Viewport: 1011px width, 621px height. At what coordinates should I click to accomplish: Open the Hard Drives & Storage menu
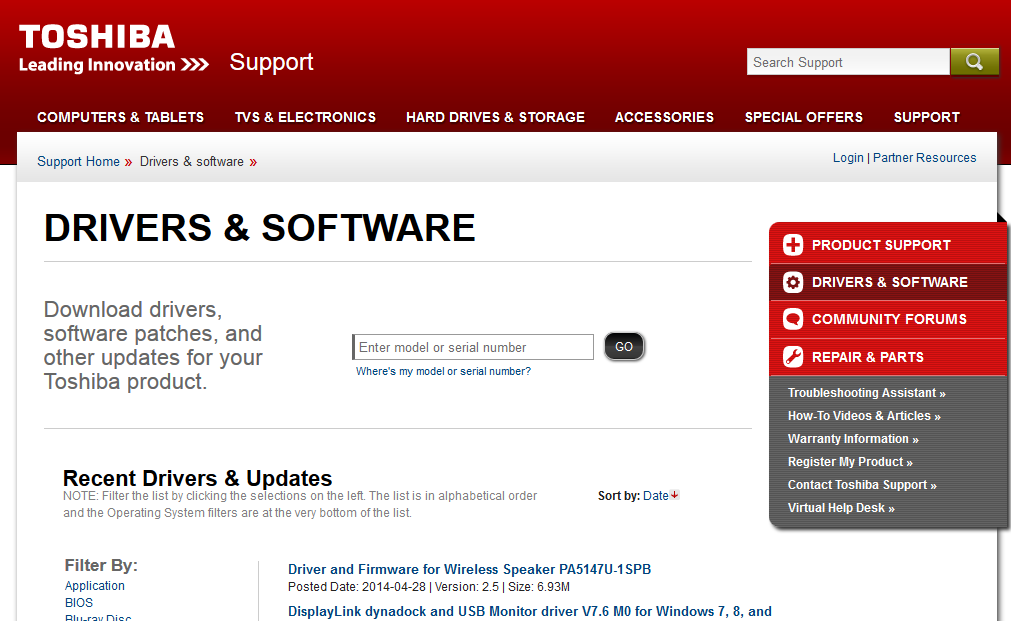coord(495,117)
